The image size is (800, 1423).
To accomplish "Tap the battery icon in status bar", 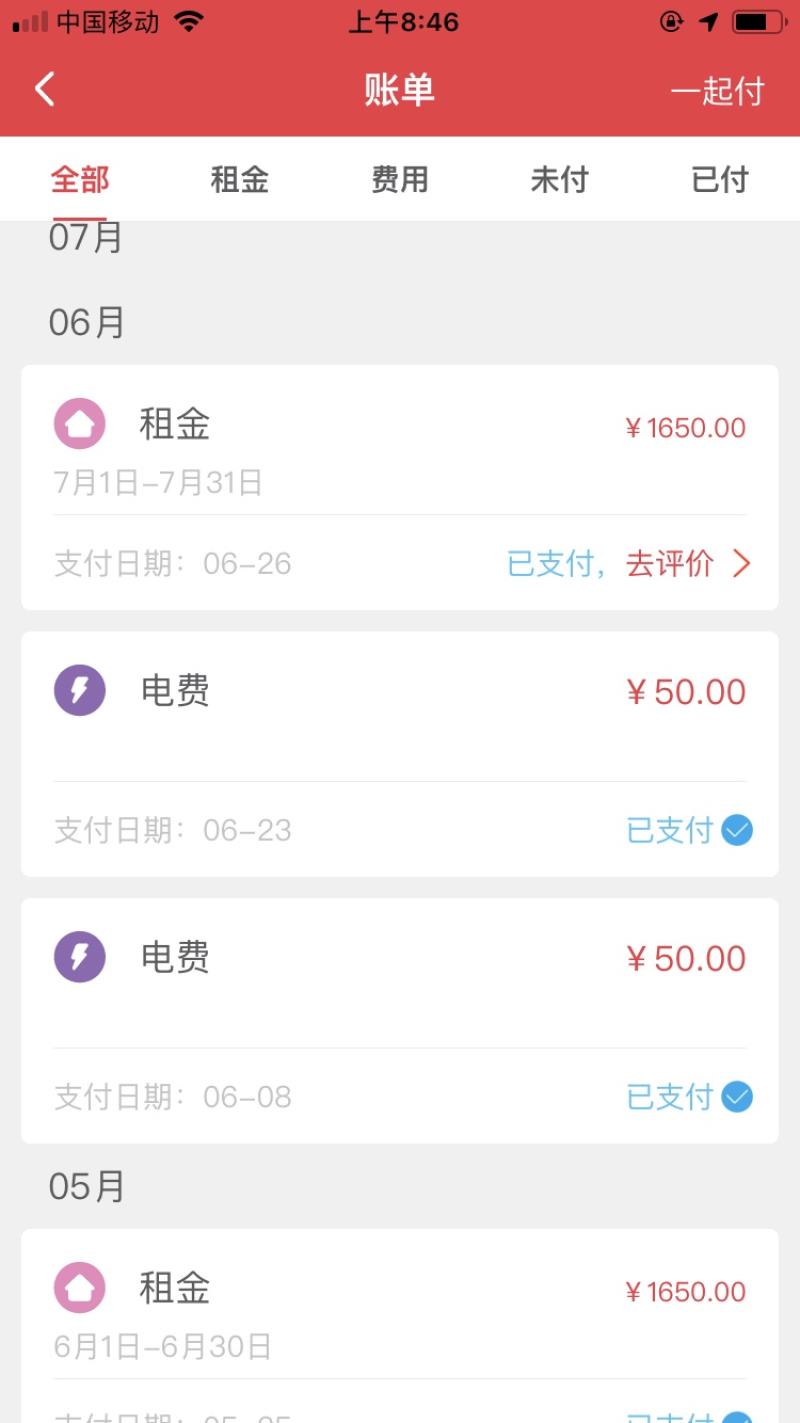I will pyautogui.click(x=758, y=22).
